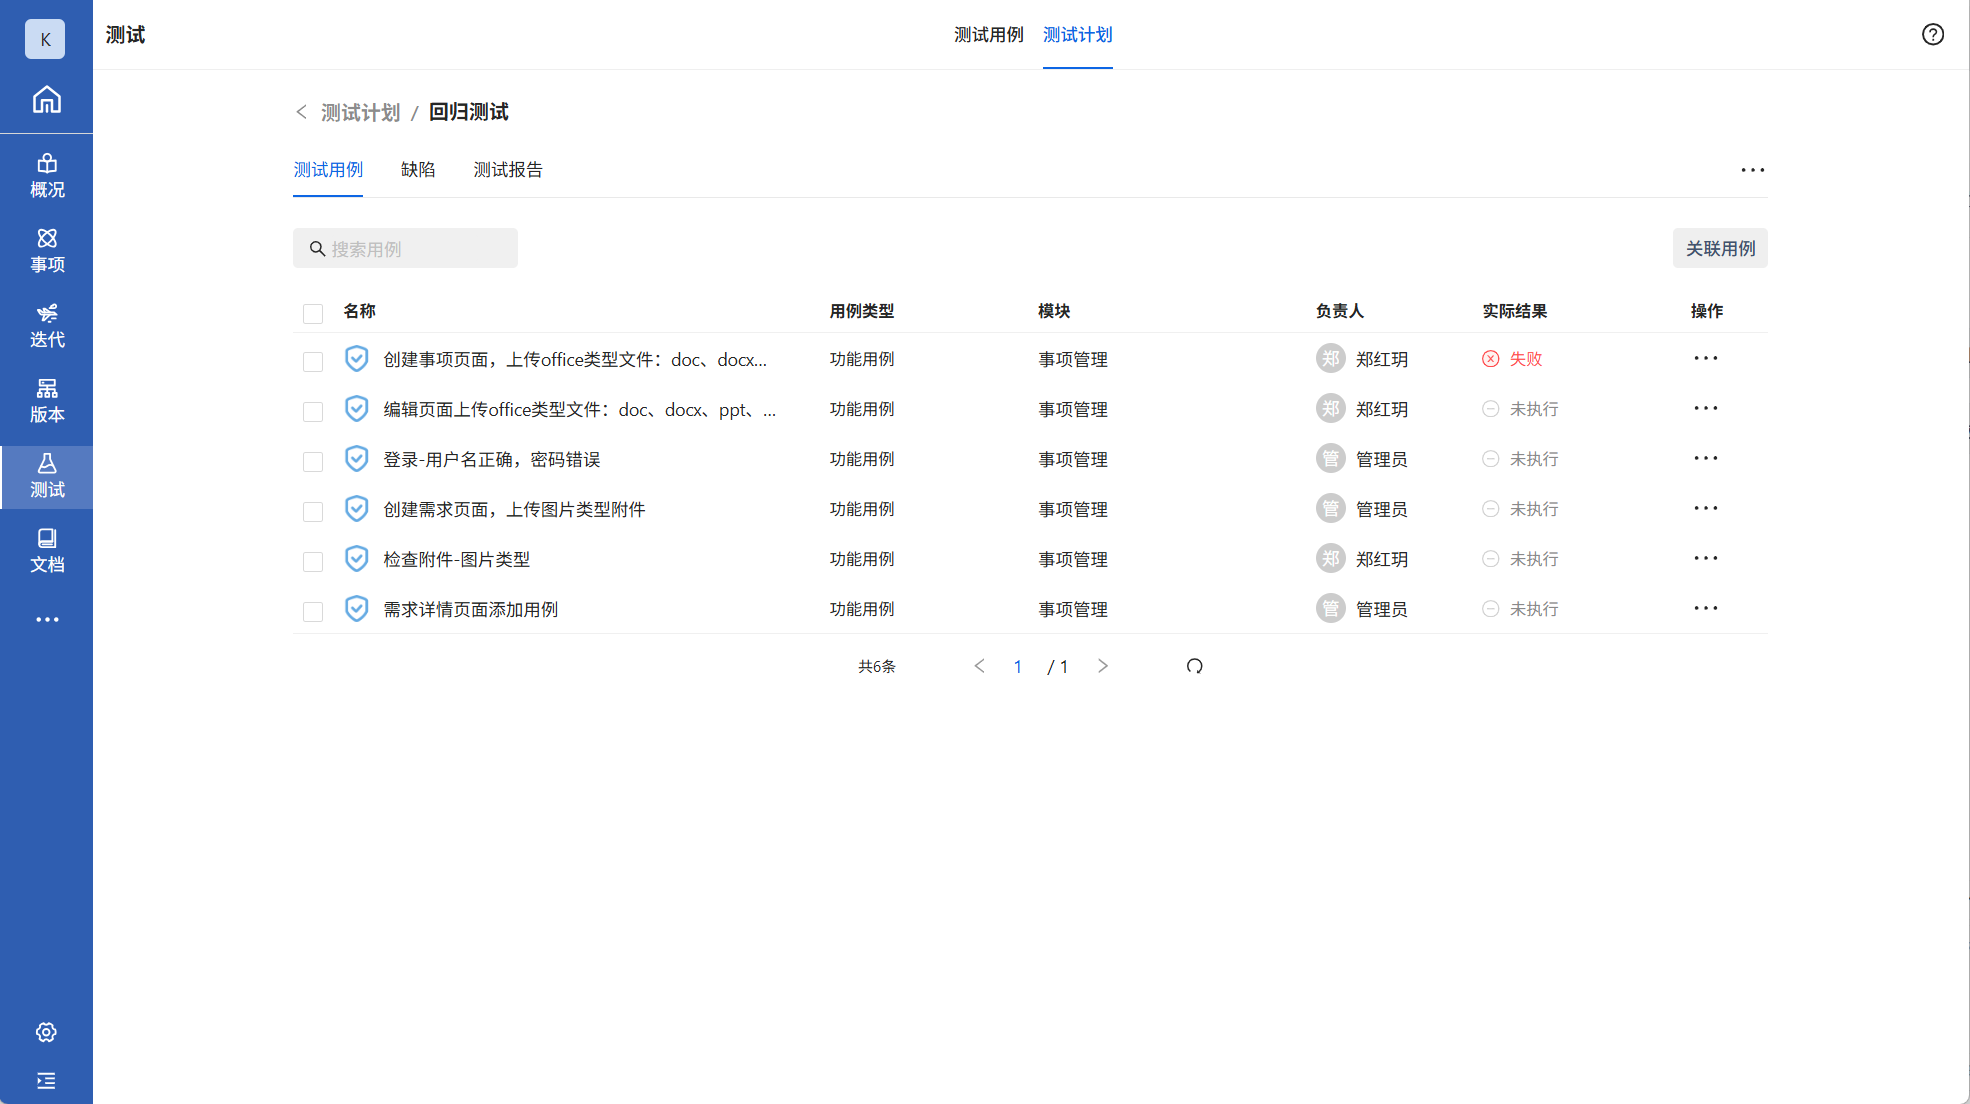This screenshot has height=1104, width=1970.
Task: Open 迭代 iterations in sidebar
Action: point(46,325)
